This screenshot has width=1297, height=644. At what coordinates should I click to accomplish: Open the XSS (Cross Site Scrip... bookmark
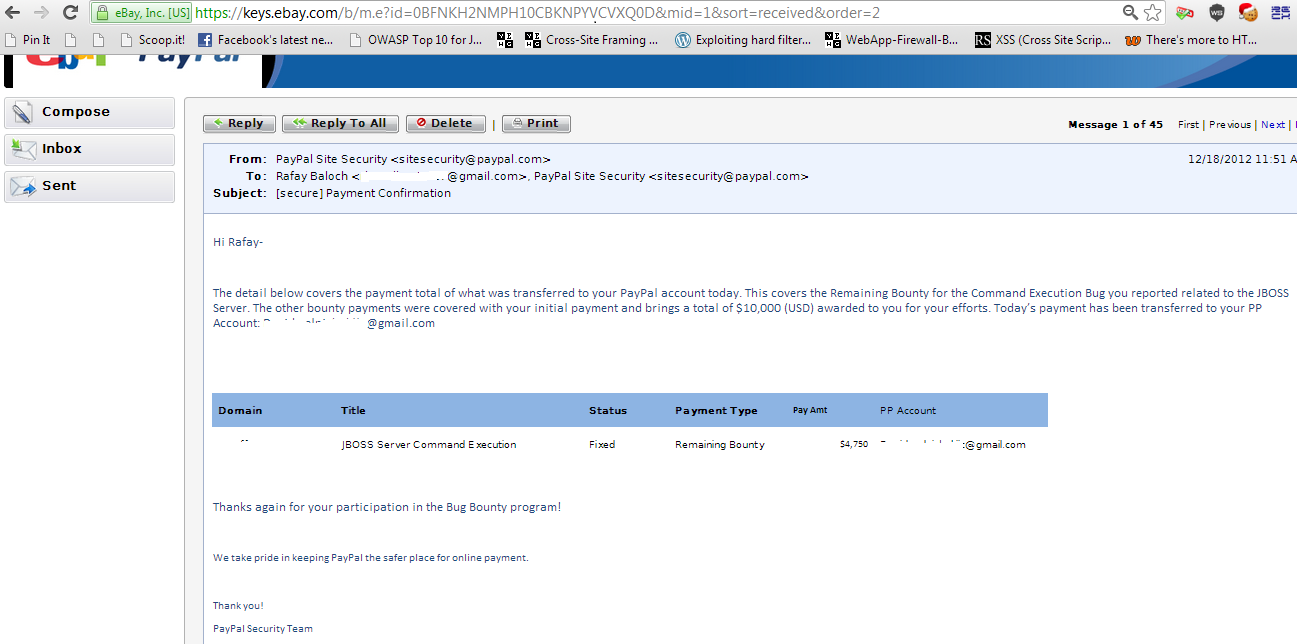tap(1043, 40)
